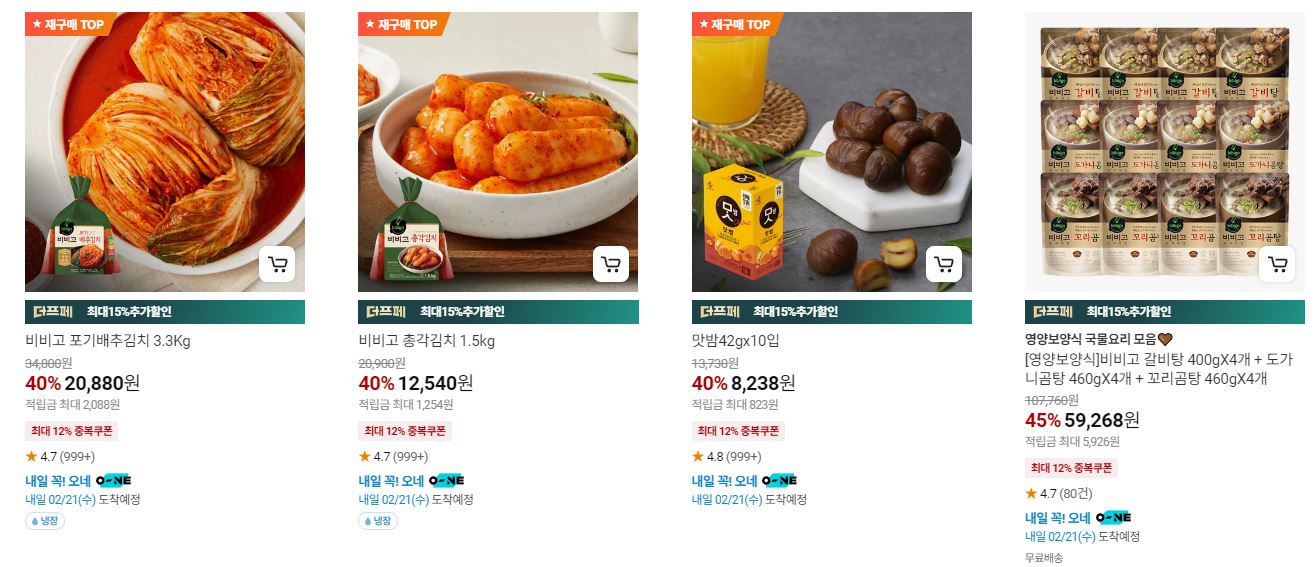Click 최대 12% 중복쿠폰 label under 맛밤

click(739, 431)
